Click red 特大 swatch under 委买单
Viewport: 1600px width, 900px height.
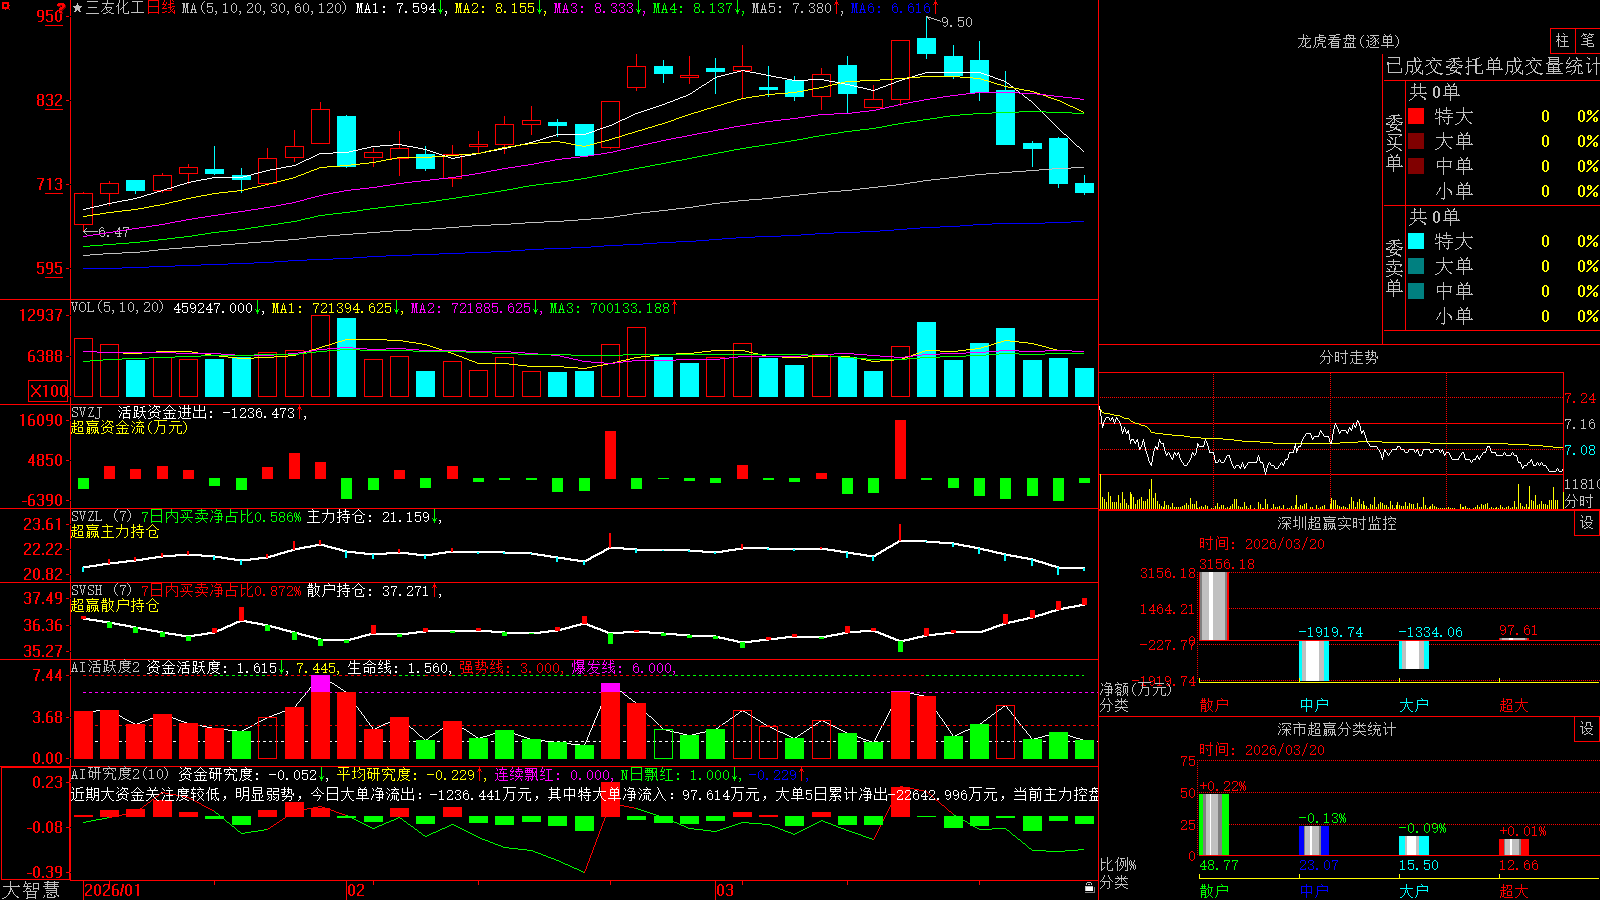tap(1416, 116)
